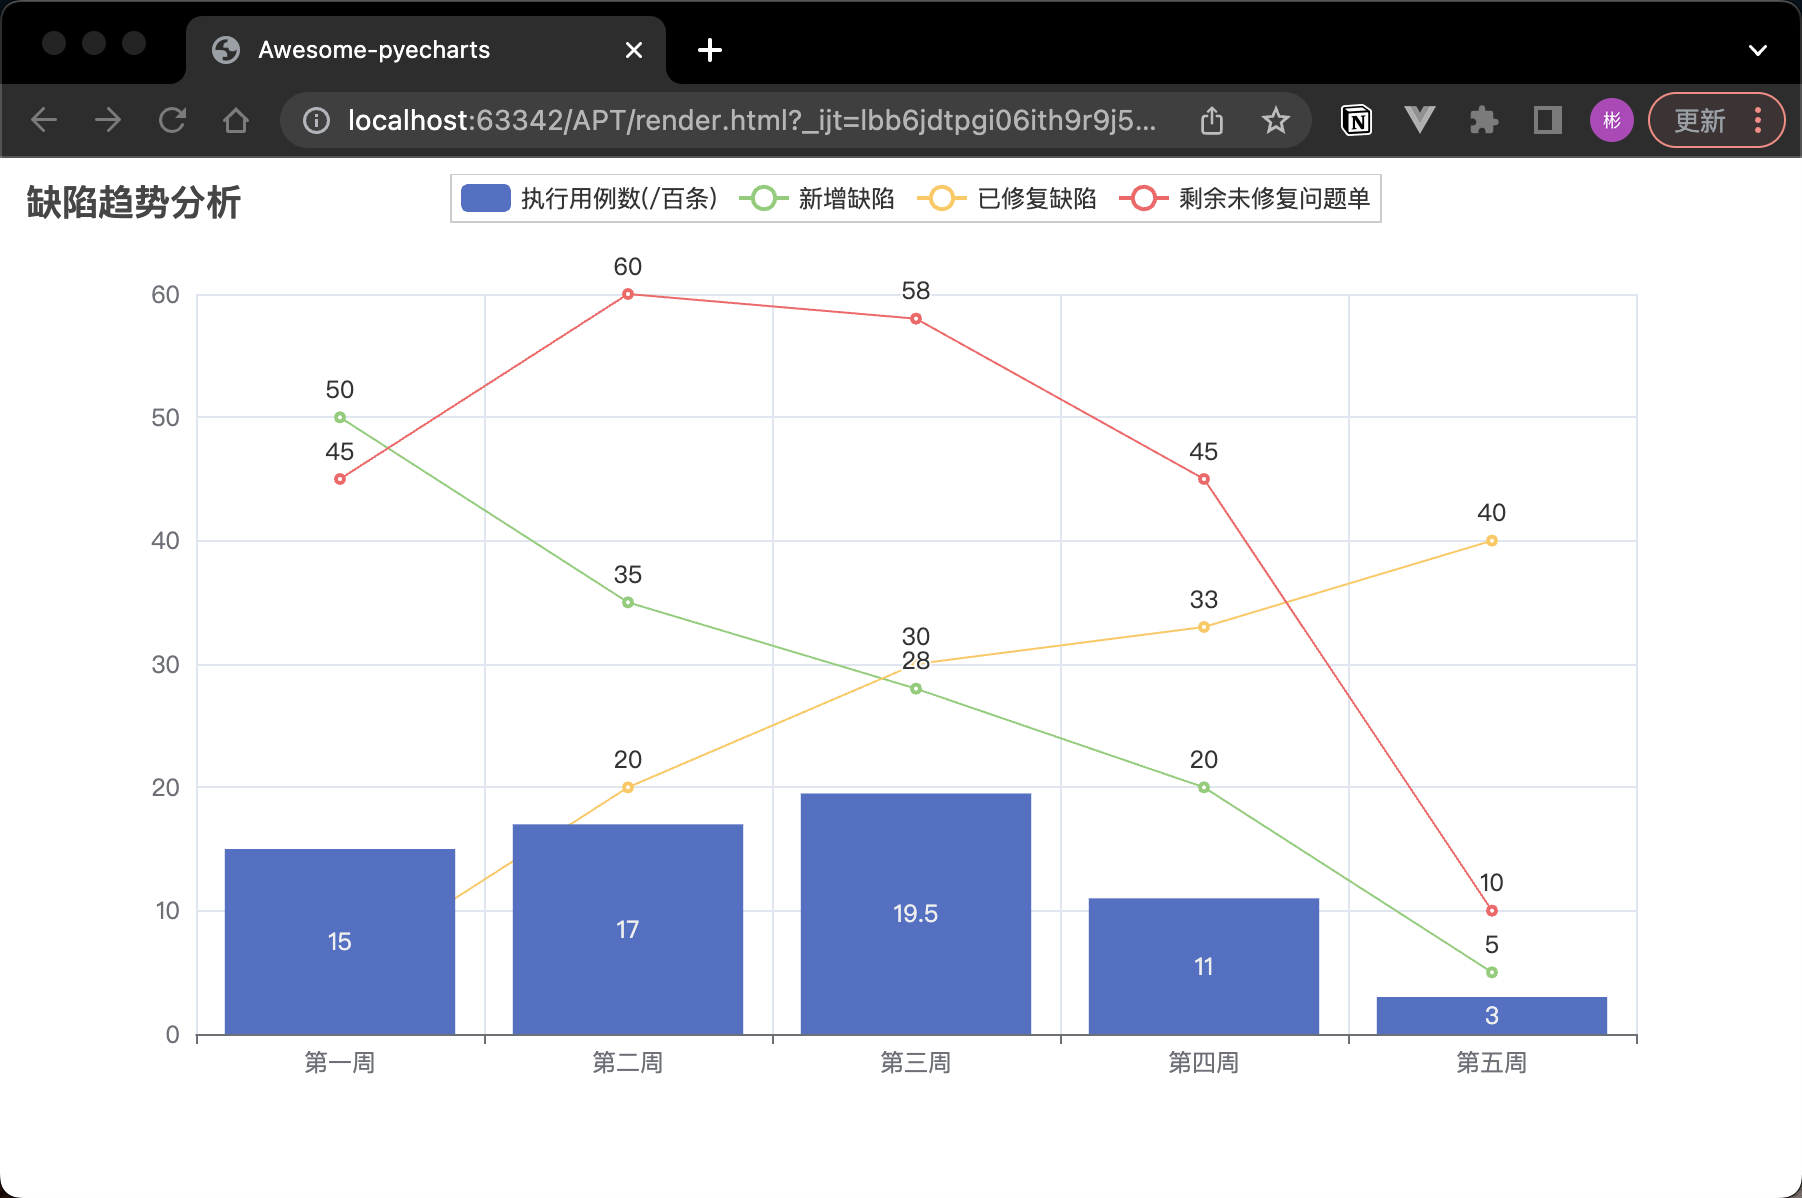Click the 第五周 bar labeled 3
1802x1198 pixels.
[x=1492, y=1016]
